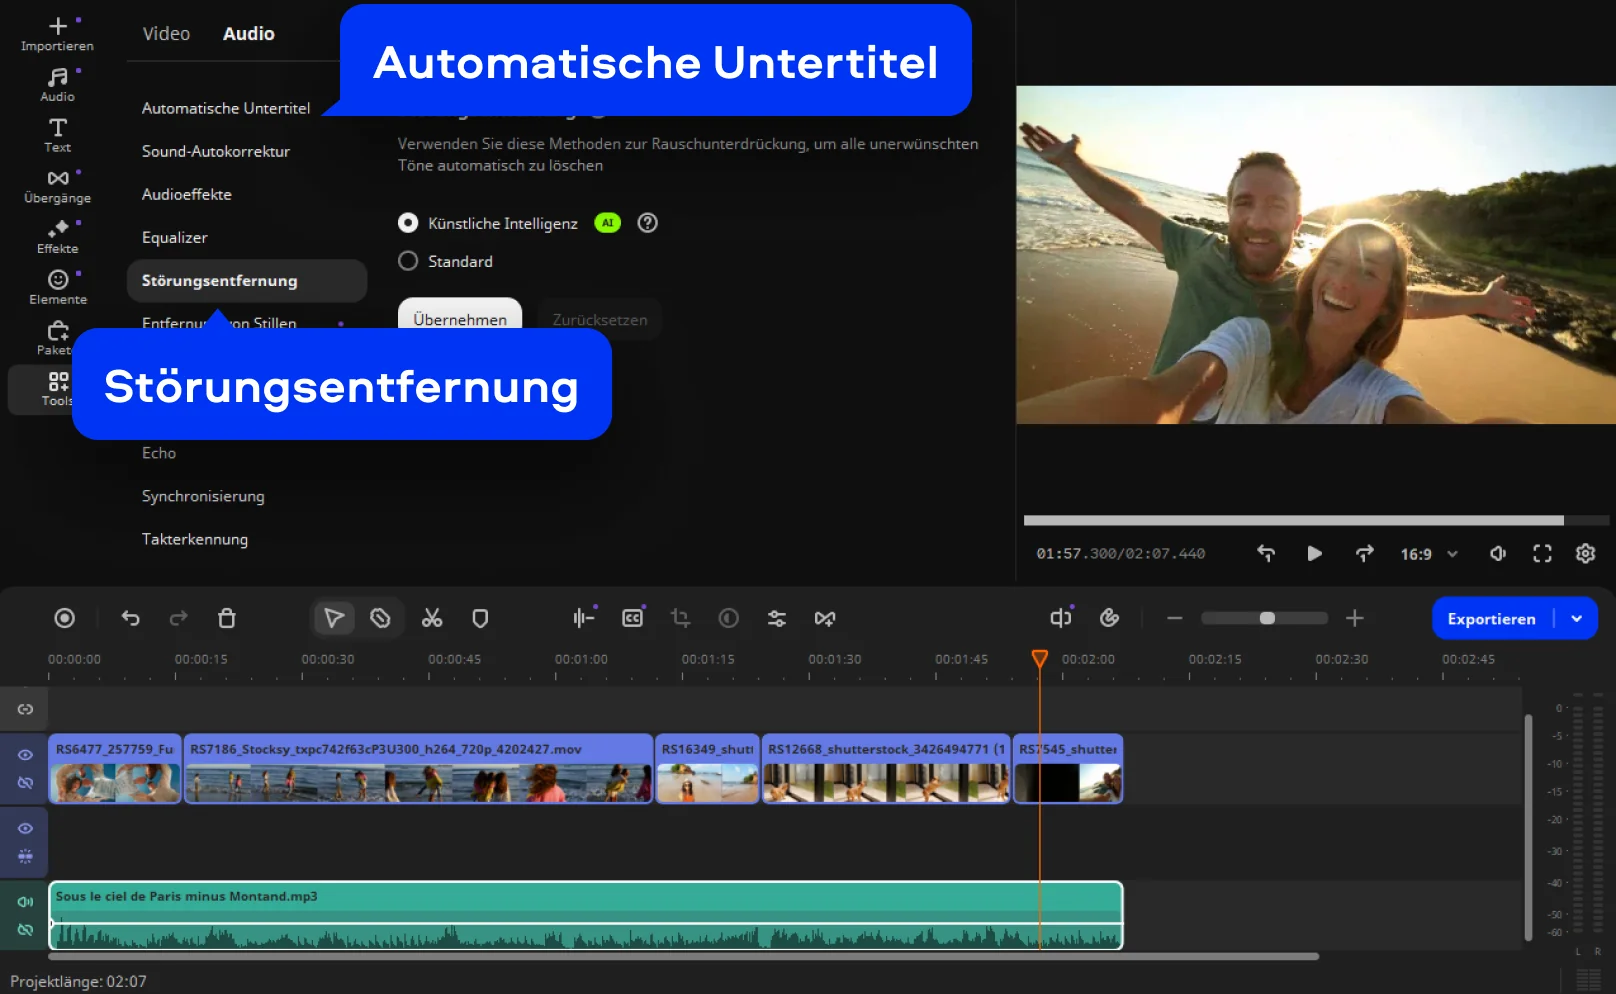The image size is (1616, 994).
Task: Open Equalizer in the audio menu
Action: pos(175,238)
